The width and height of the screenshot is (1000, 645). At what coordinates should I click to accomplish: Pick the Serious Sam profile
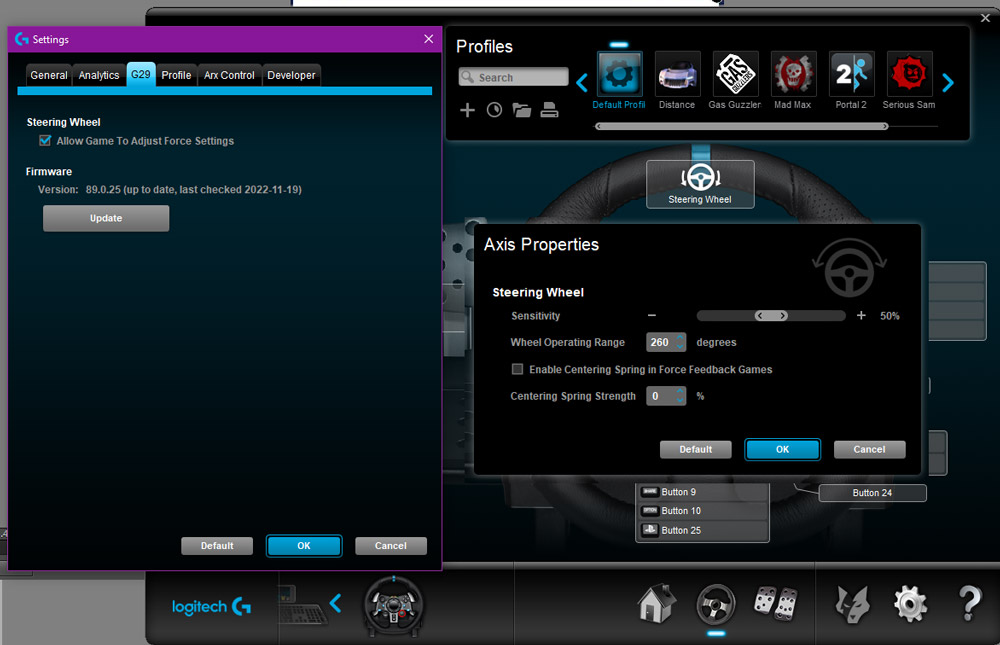pos(909,73)
